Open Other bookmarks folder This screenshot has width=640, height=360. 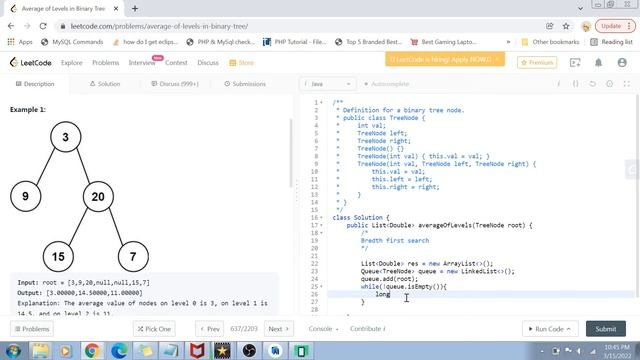550,42
